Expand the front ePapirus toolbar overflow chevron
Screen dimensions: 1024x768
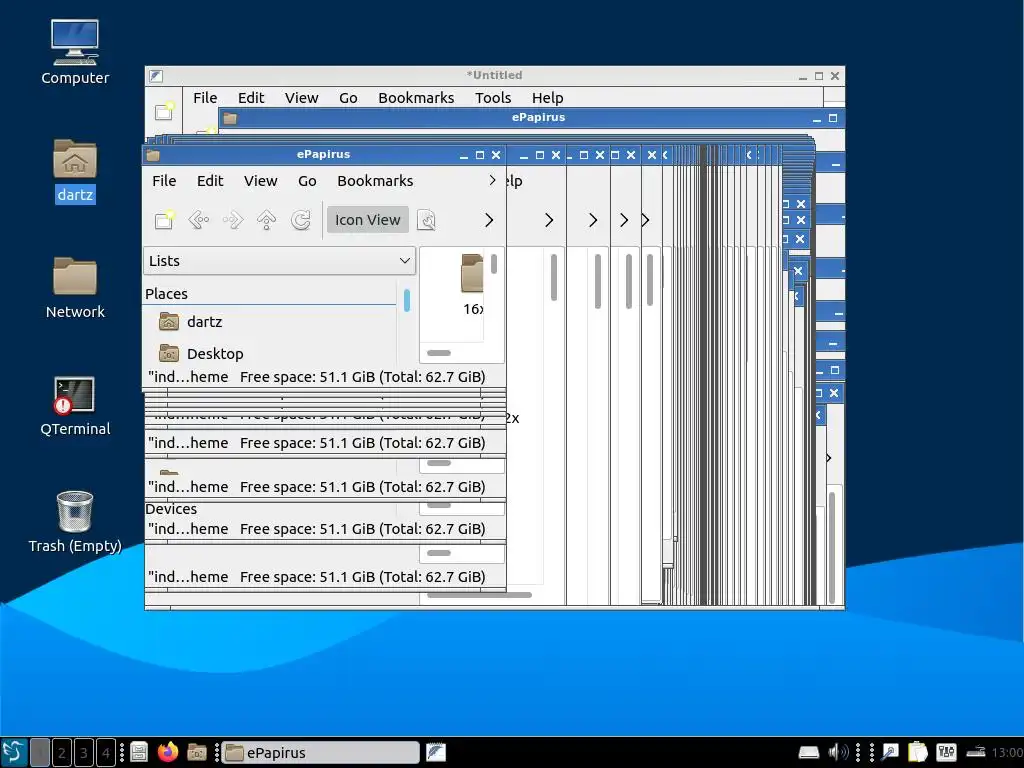tap(489, 220)
